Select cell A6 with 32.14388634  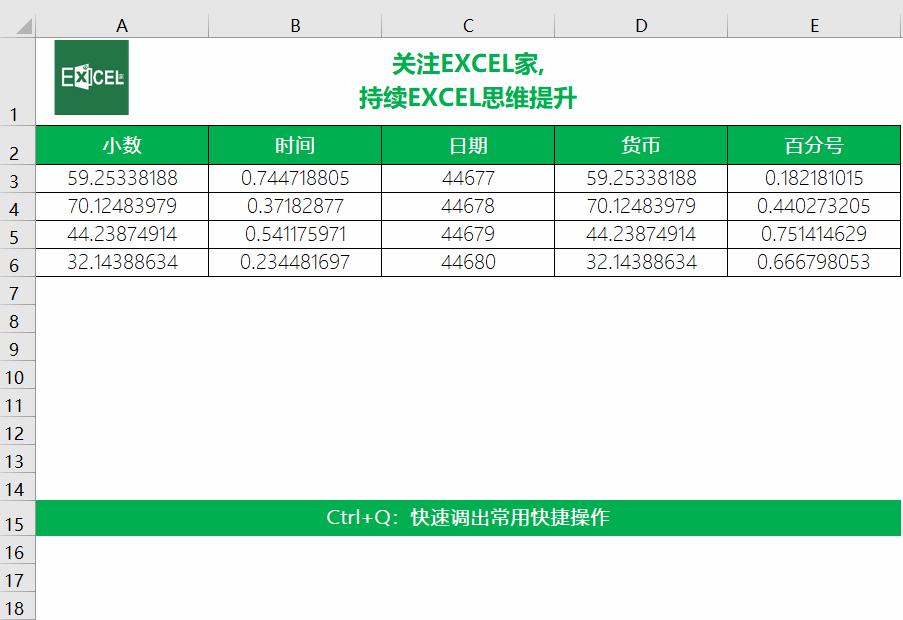pos(122,263)
